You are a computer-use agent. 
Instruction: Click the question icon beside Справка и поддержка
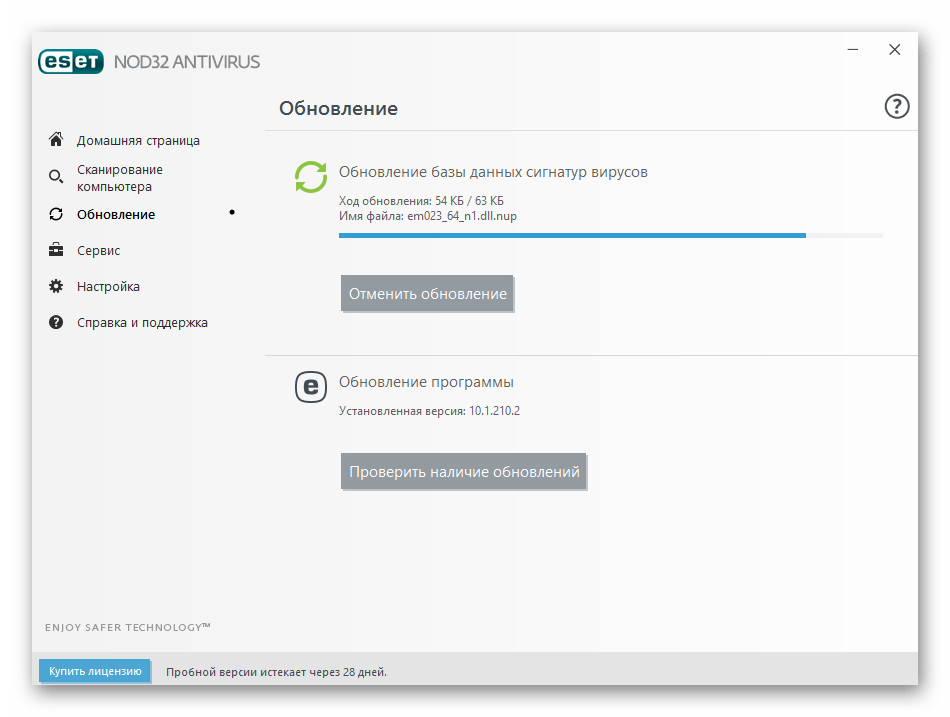click(56, 322)
